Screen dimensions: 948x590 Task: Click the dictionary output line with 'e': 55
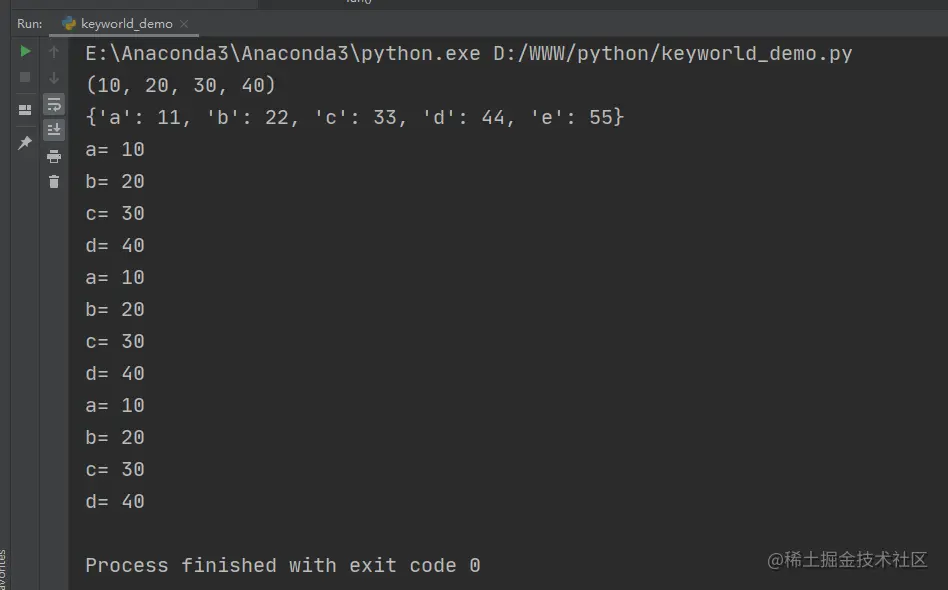point(354,117)
